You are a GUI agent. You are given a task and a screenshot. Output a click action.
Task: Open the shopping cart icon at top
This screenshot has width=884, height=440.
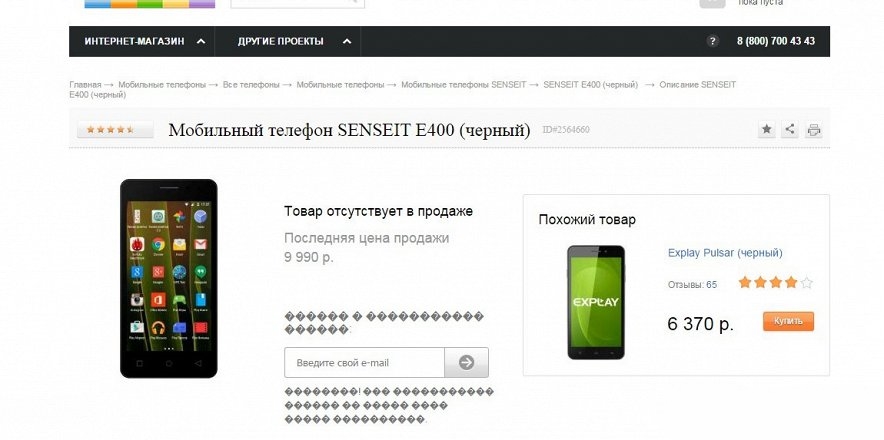coord(712,3)
